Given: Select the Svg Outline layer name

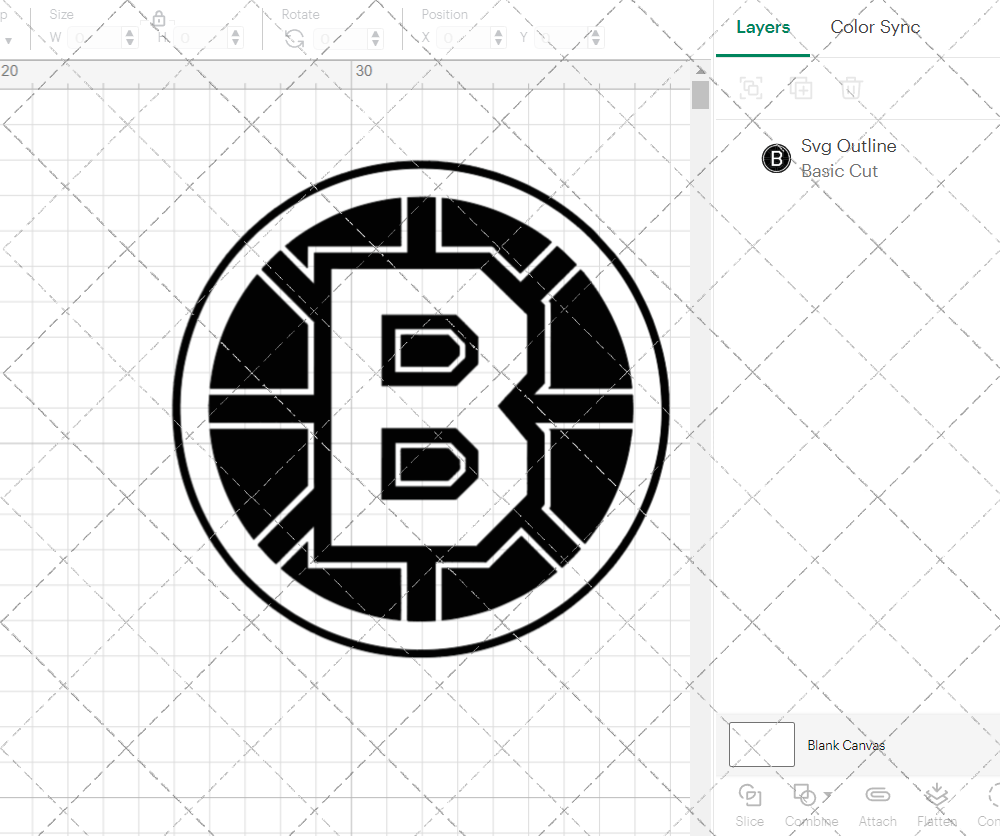Looking at the screenshot, I should point(848,146).
